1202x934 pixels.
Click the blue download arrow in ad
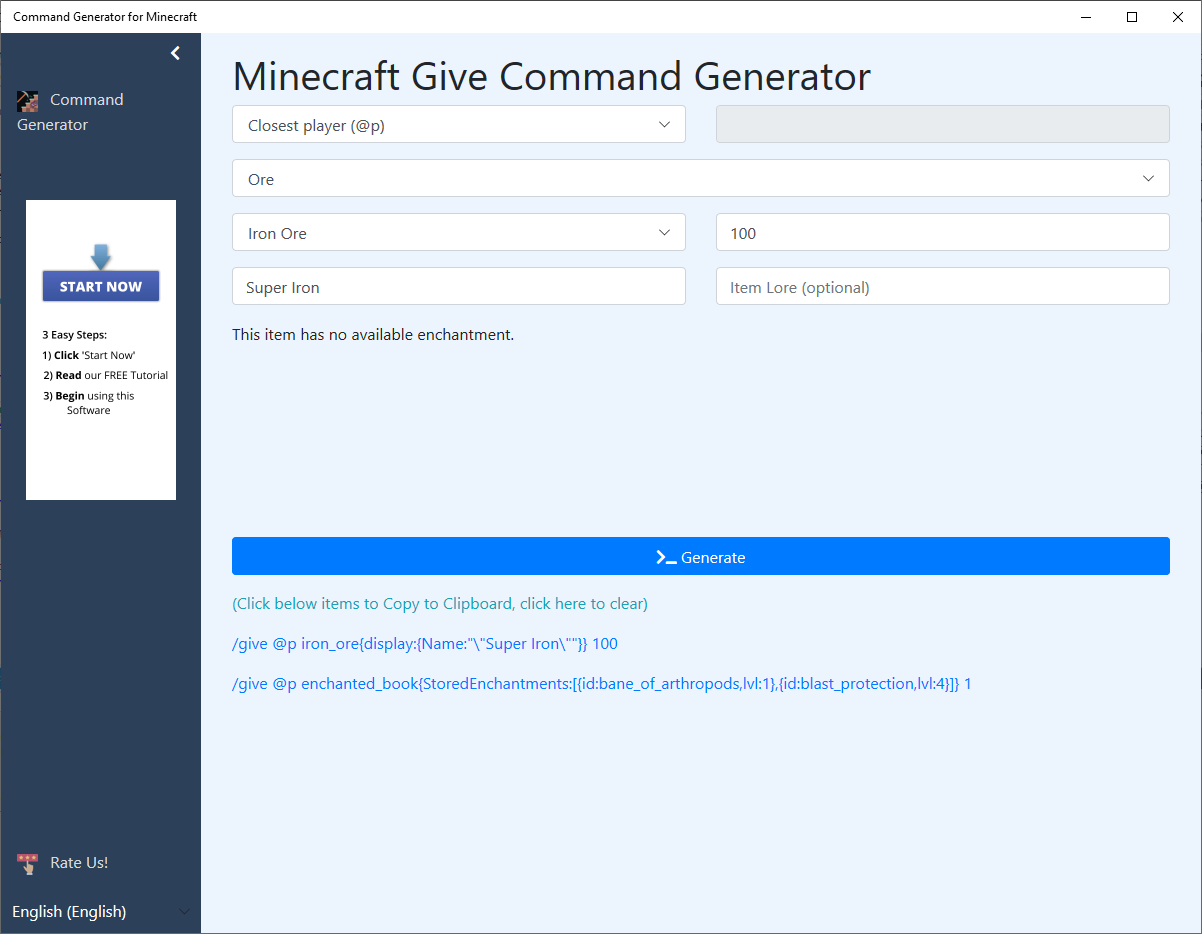101,256
